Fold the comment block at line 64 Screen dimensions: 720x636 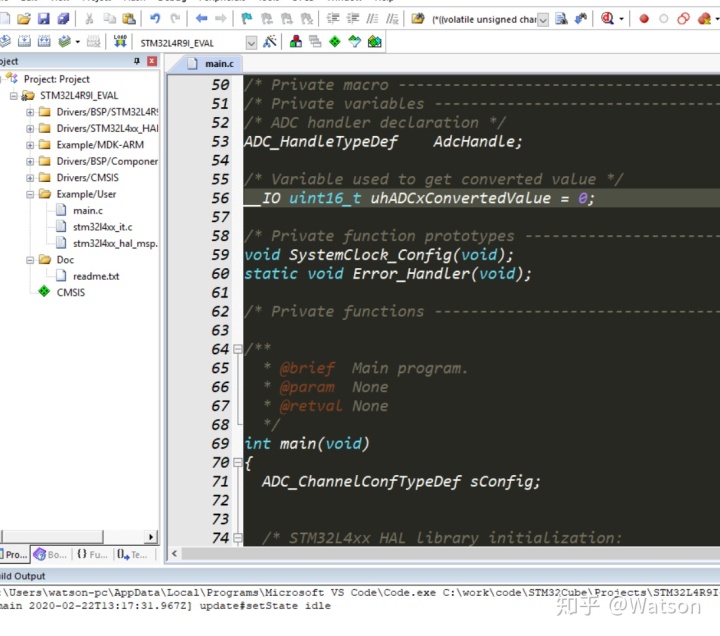coord(237,349)
